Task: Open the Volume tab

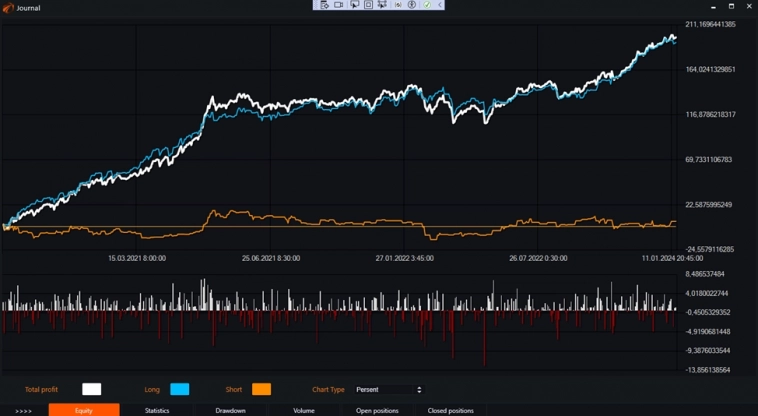Action: pos(304,410)
